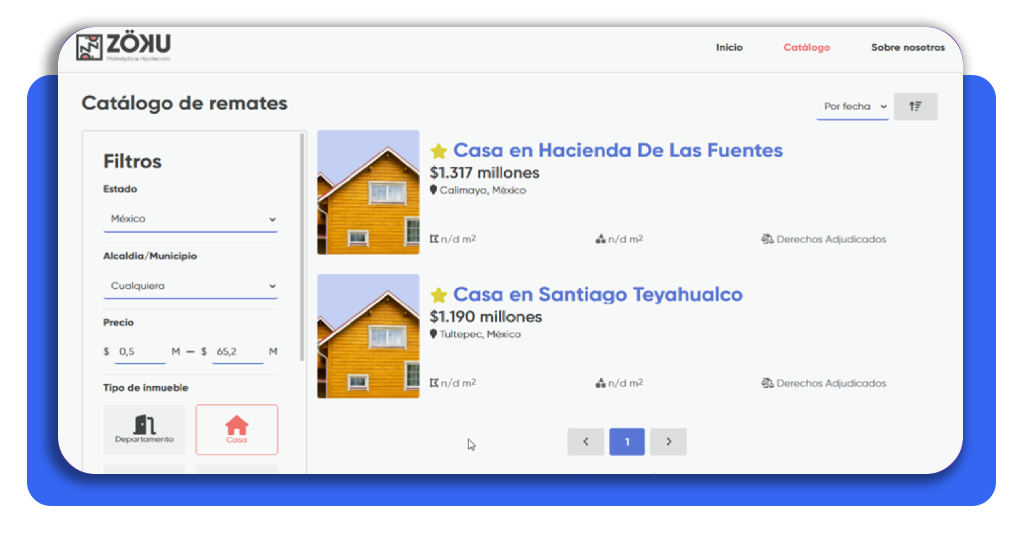The image size is (1024, 536).
Task: Click the maximum price field 65,2
Action: tap(238, 352)
